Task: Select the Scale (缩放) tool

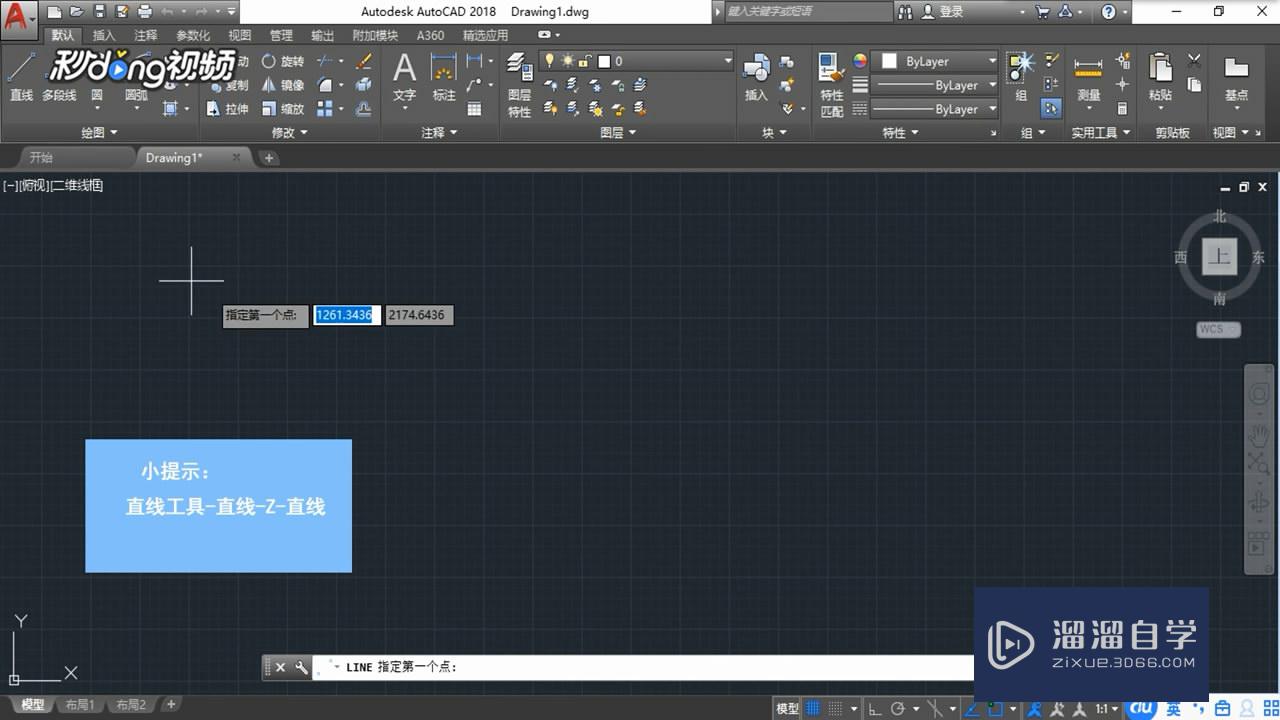Action: pos(283,109)
